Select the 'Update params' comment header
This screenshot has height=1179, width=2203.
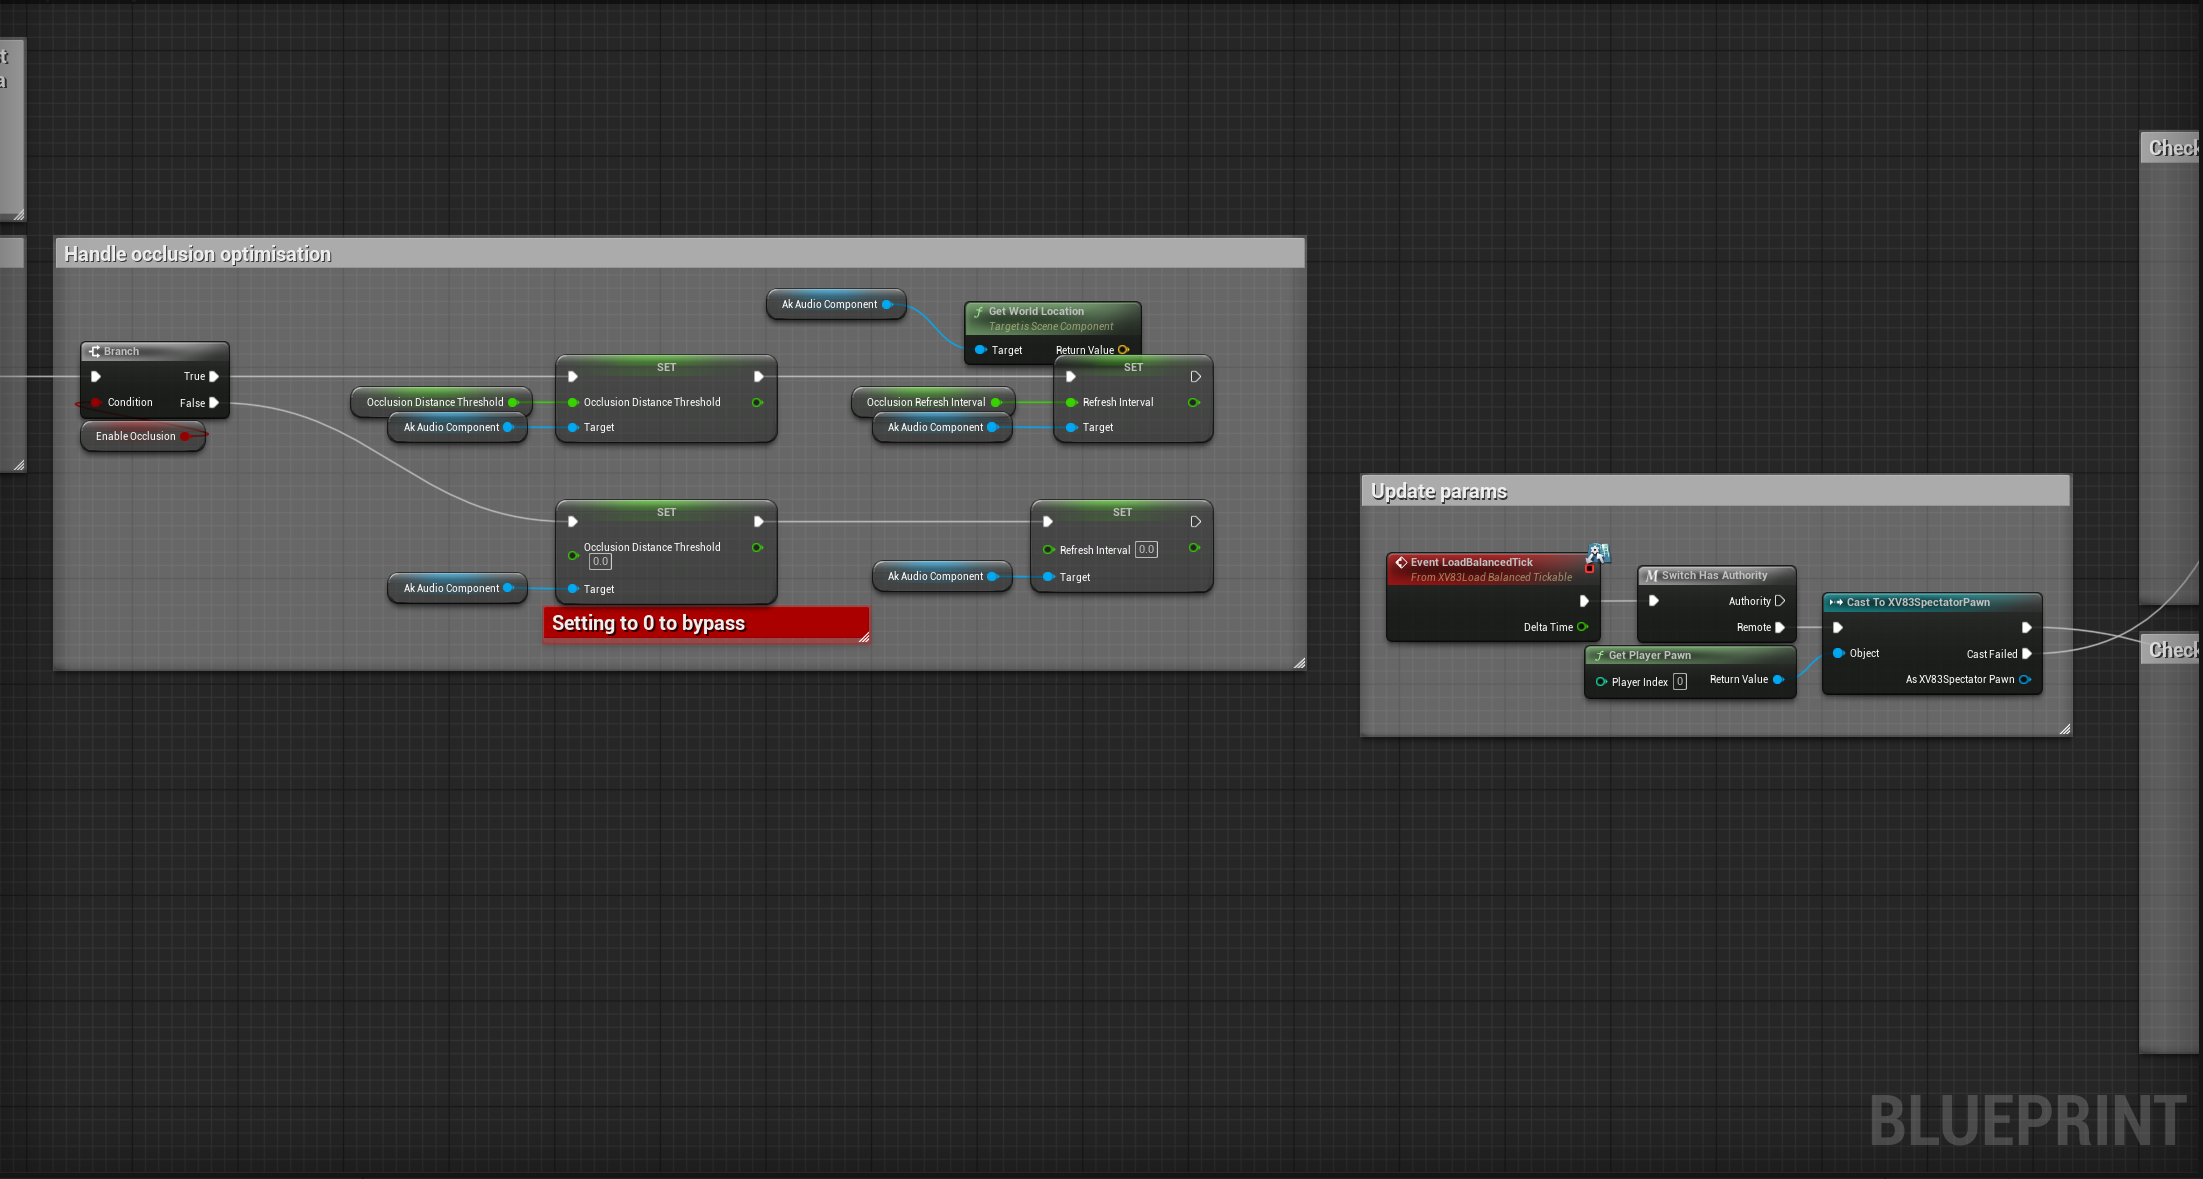1716,491
